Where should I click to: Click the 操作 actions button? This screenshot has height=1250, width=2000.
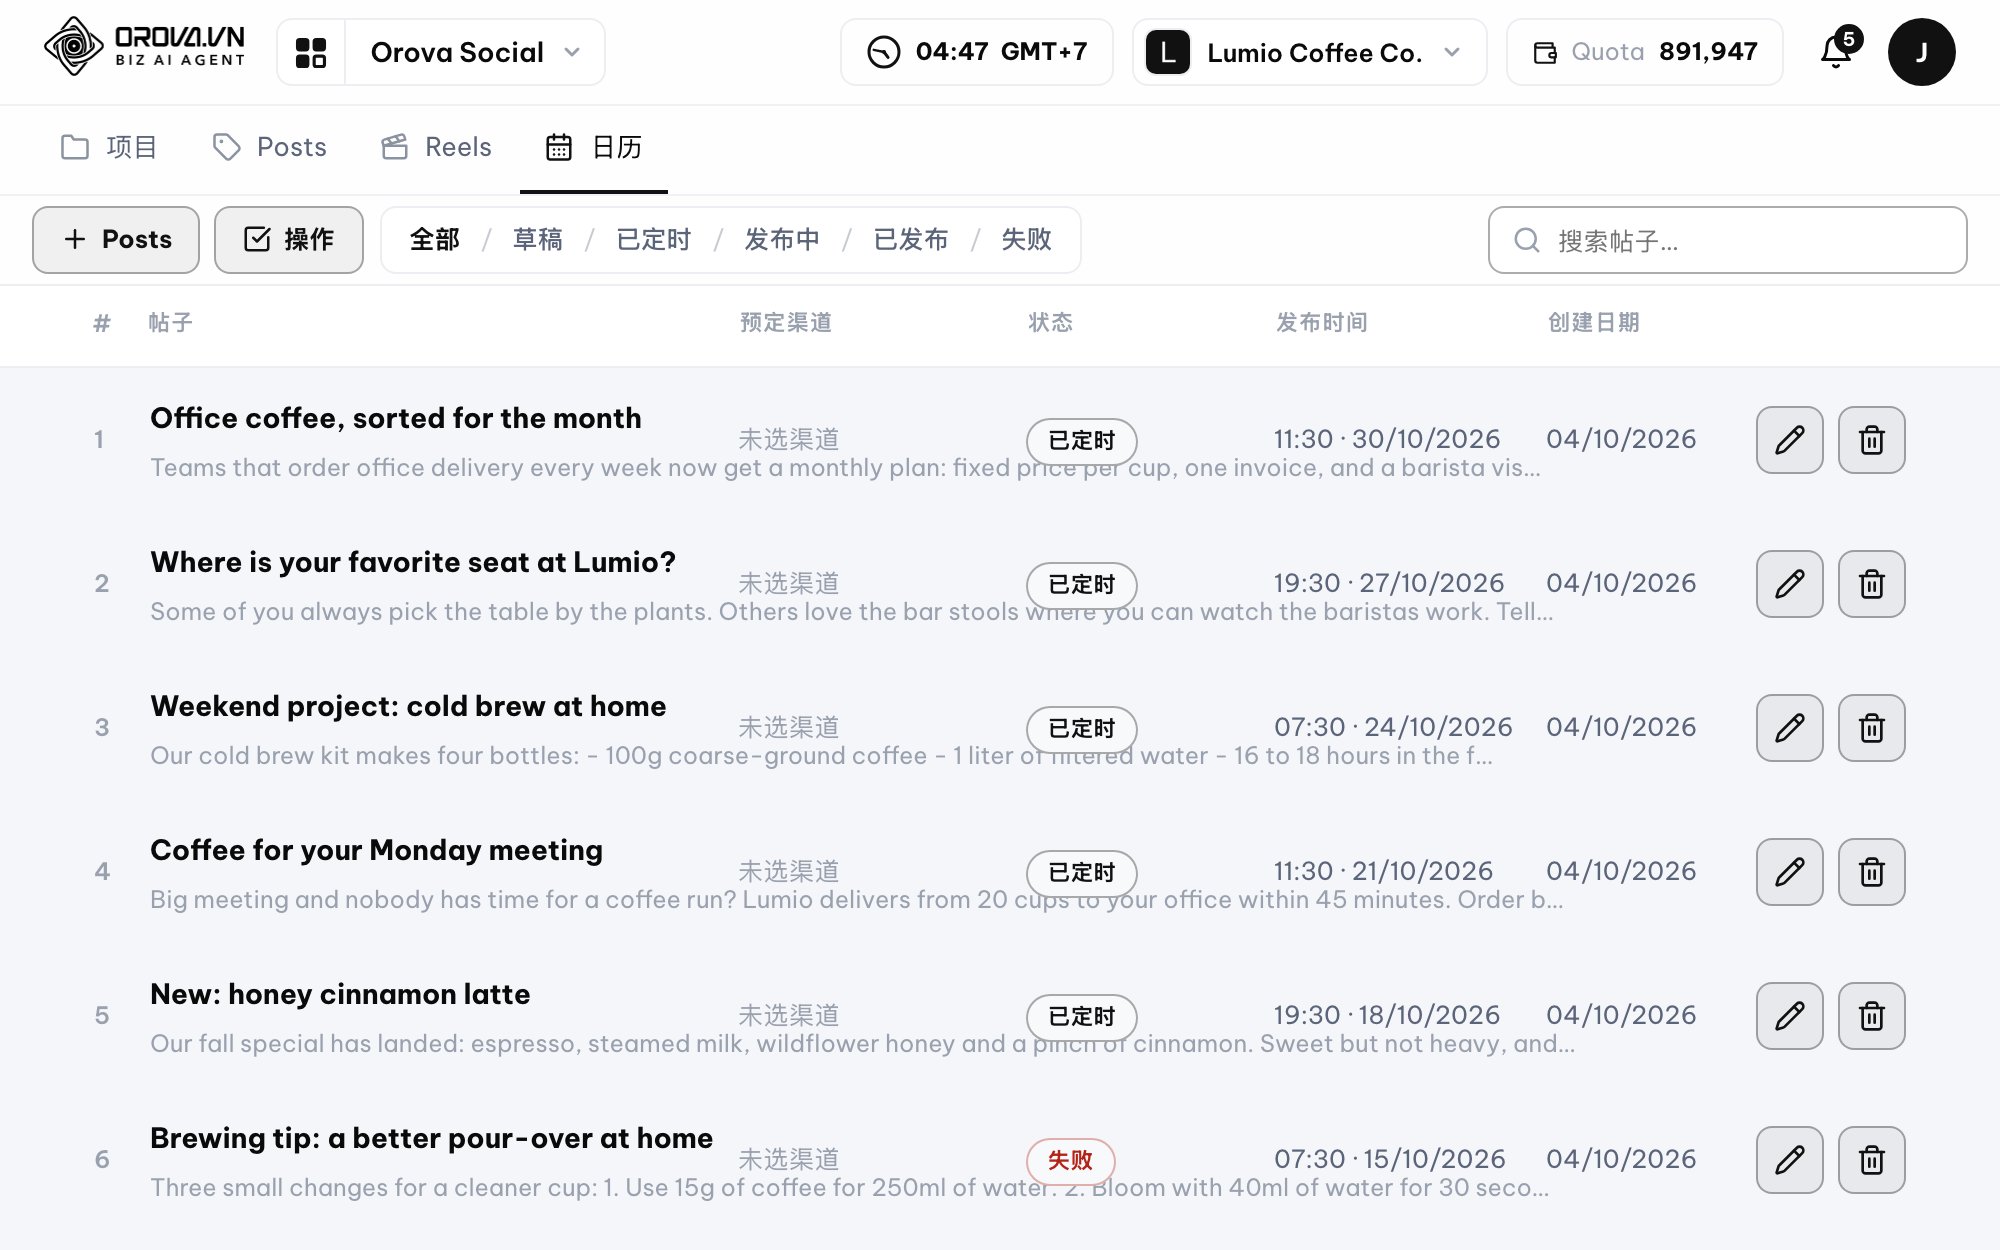289,240
